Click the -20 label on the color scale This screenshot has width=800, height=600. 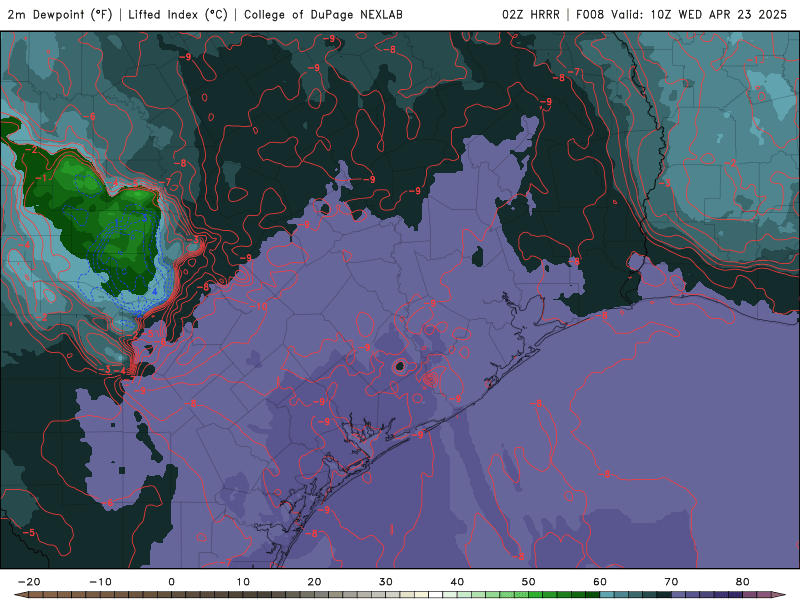[x=29, y=582]
